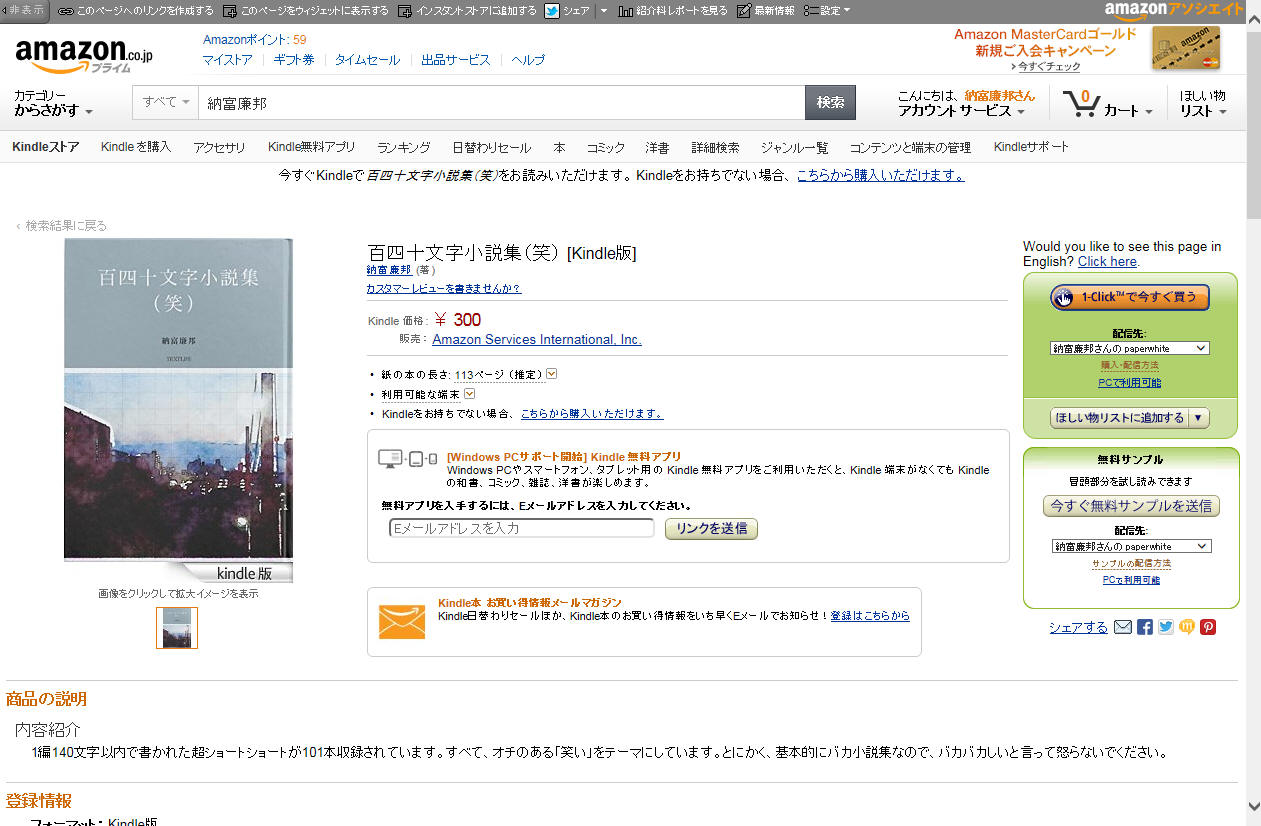Open the 設定 settings menu in Associates bar
Screen dimensions: 1261x826
(x=827, y=11)
